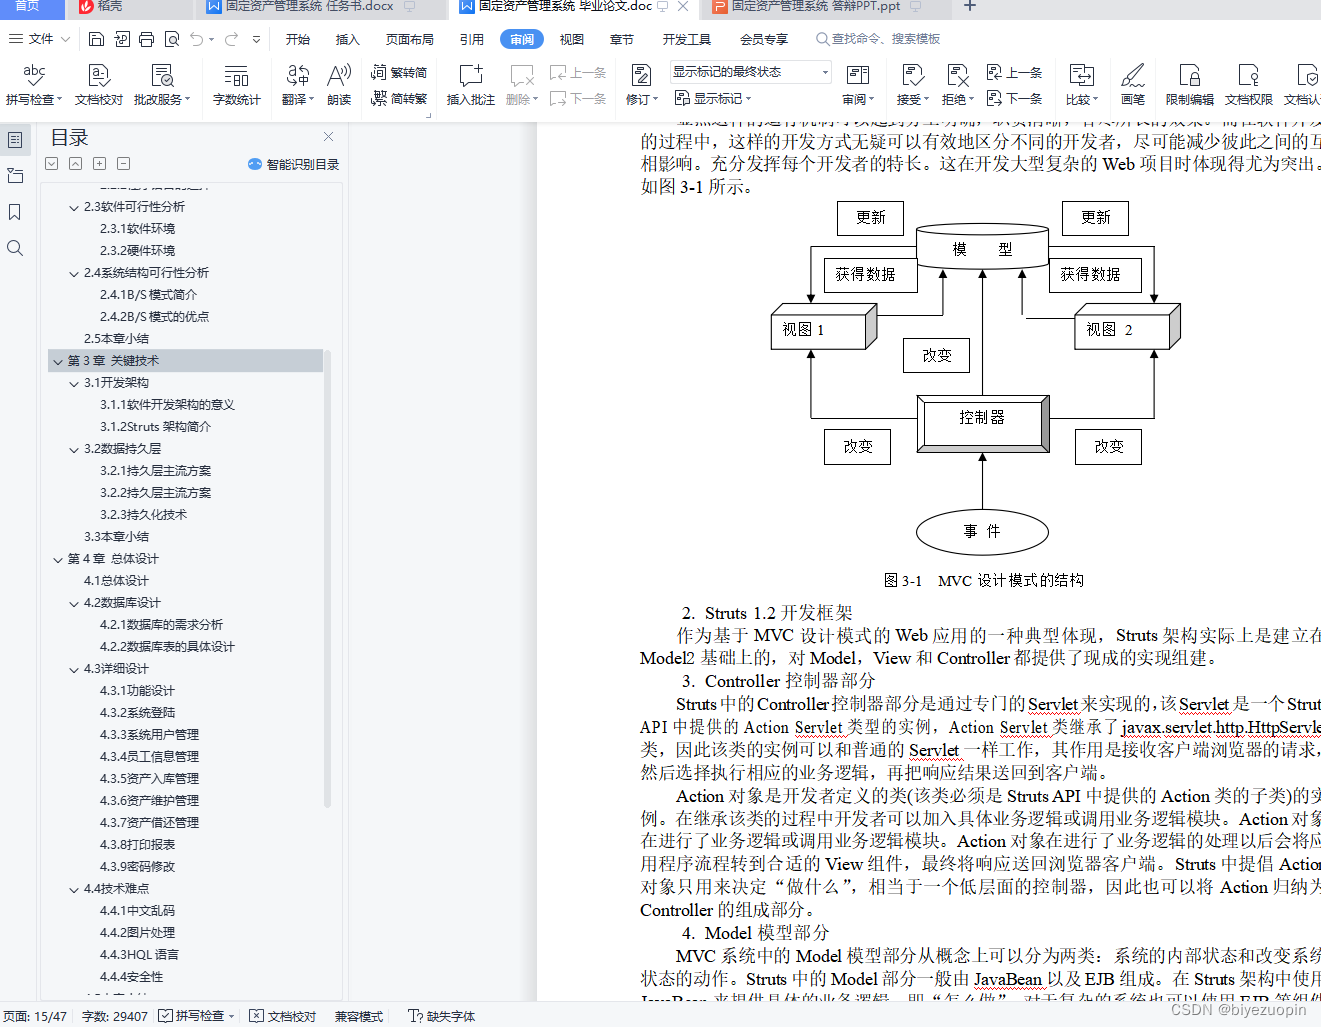This screenshot has height=1027, width=1321.
Task: Open the 比较 compare documents tool
Action: 1081,84
